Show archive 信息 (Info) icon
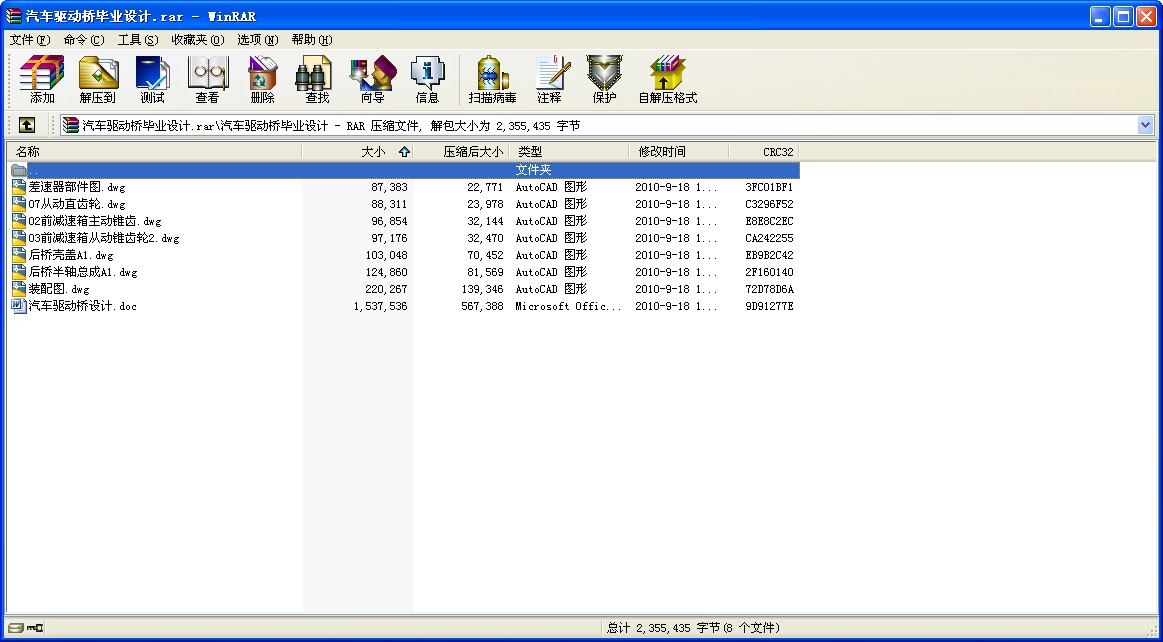 (x=427, y=80)
